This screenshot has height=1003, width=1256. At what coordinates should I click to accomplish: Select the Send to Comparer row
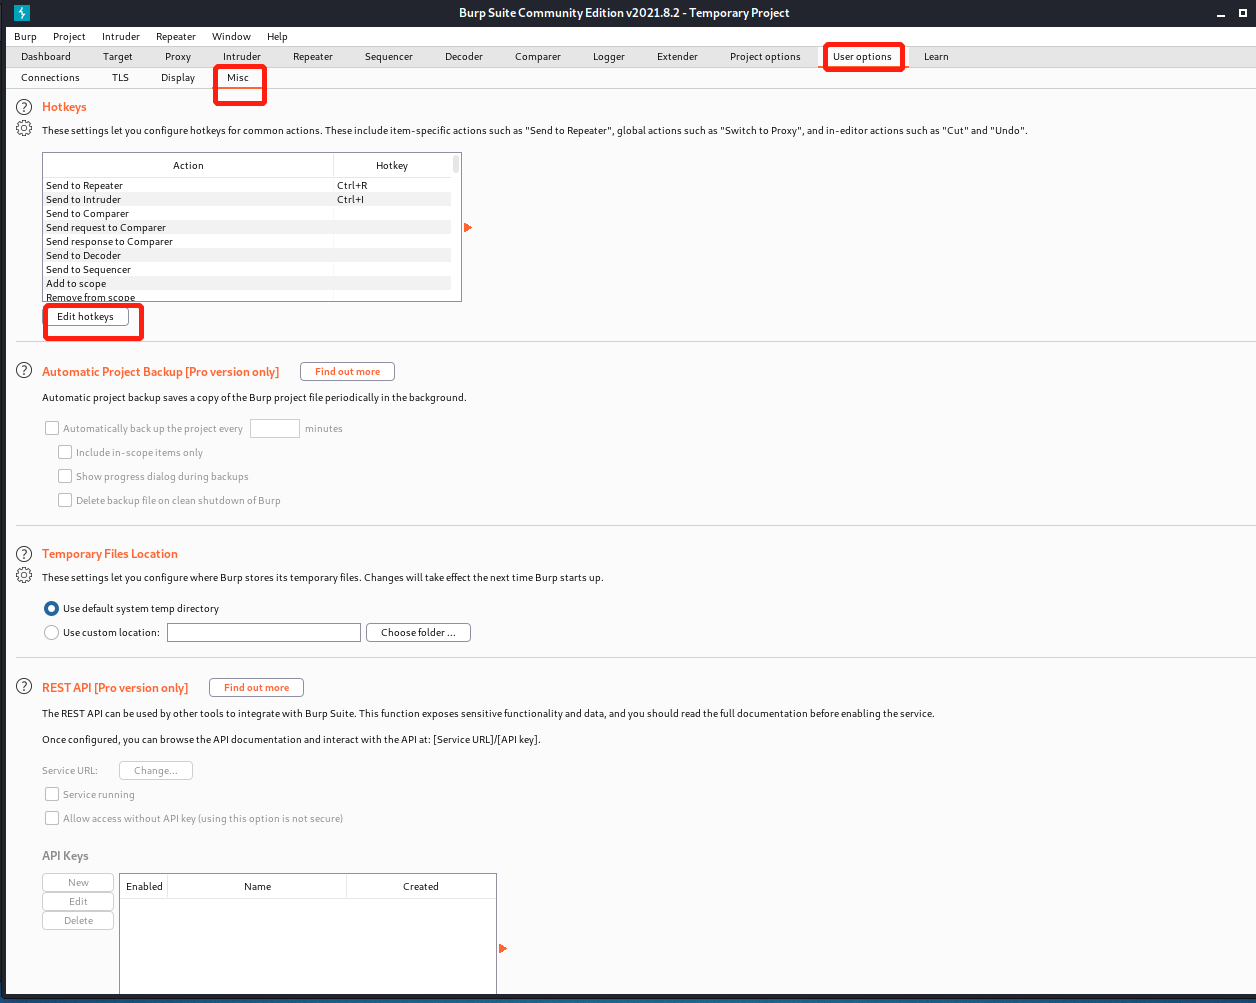[247, 214]
